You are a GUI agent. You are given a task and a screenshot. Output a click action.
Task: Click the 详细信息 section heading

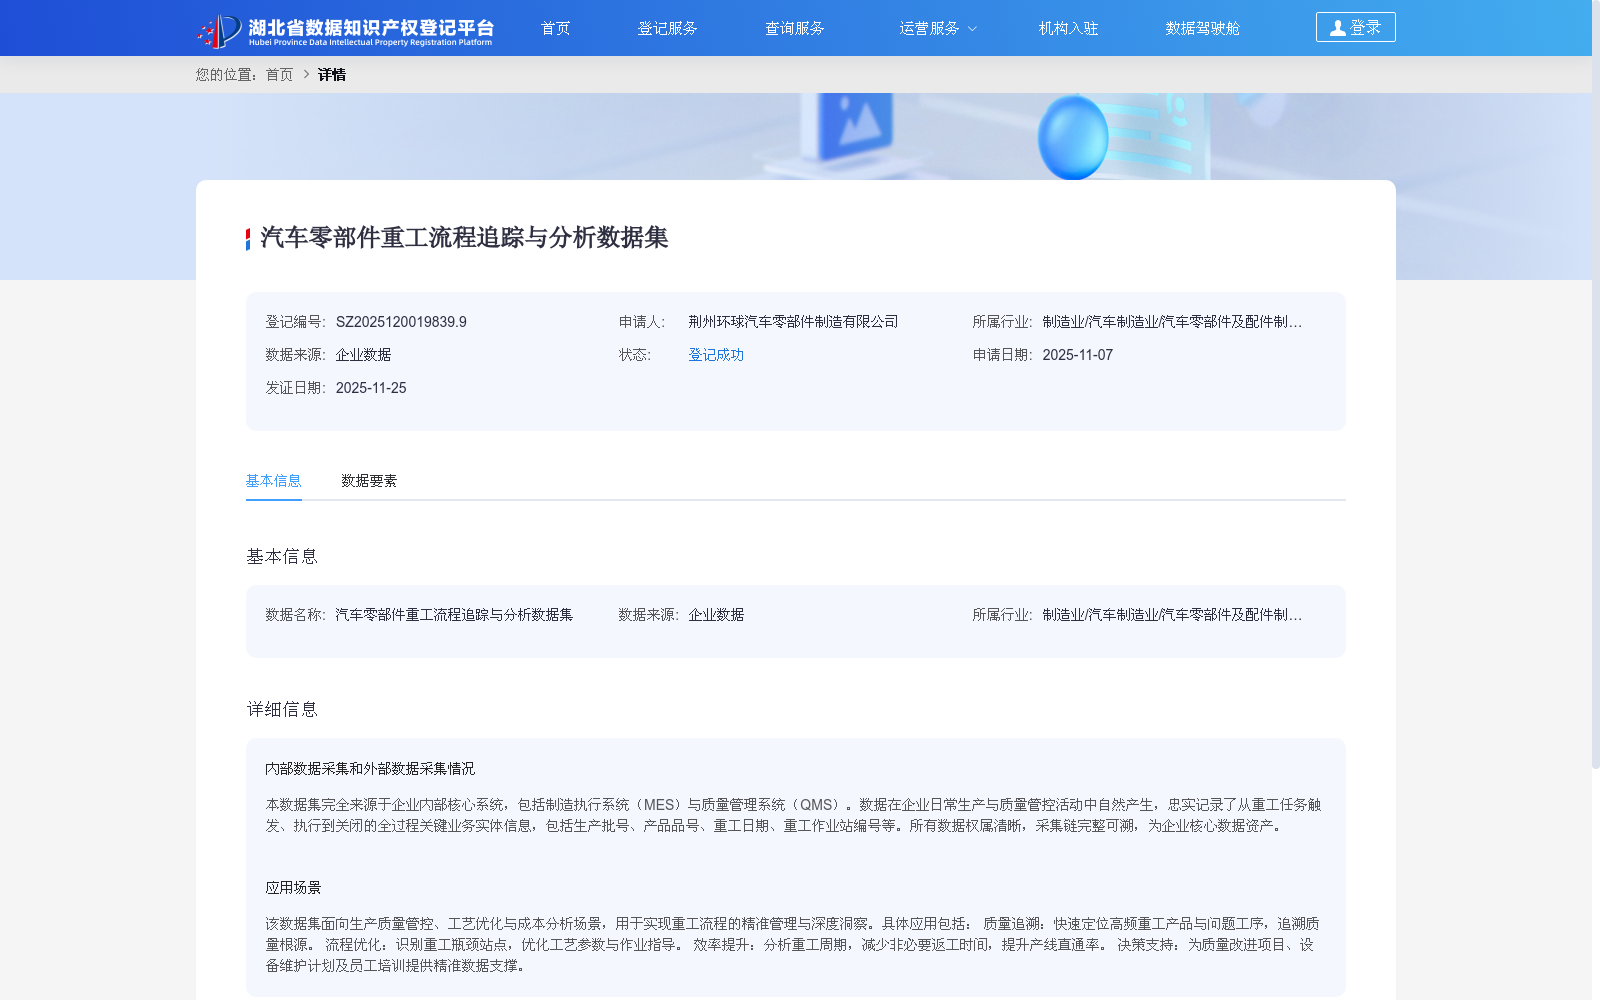282,710
